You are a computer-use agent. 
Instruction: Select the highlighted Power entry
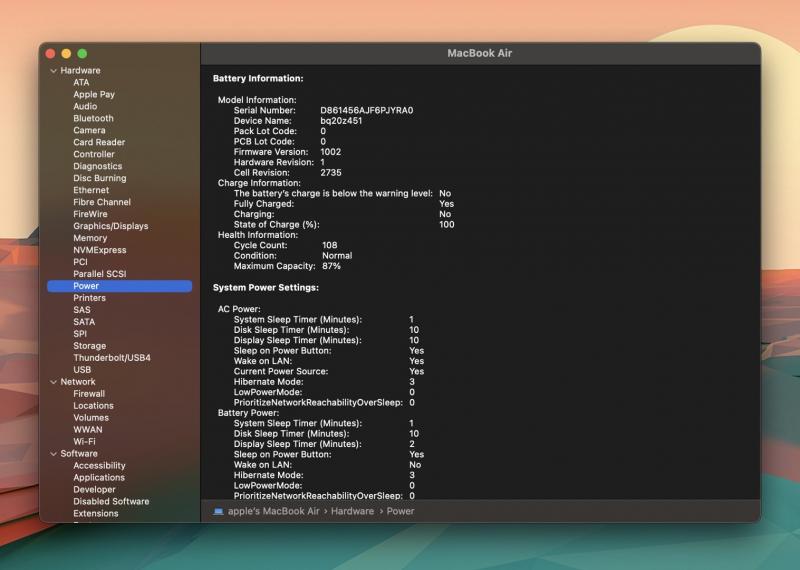click(119, 286)
